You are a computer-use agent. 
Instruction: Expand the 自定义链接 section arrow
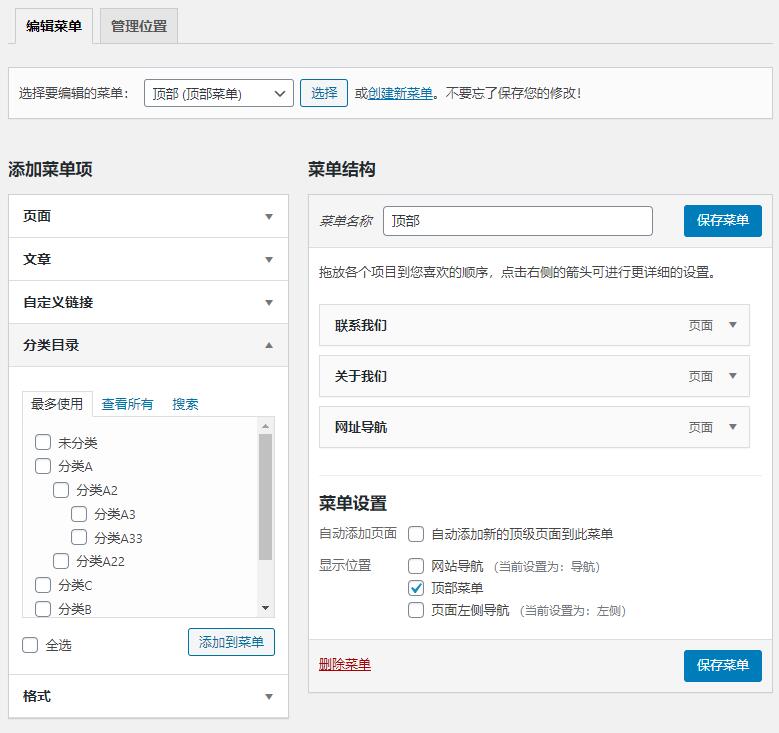click(268, 303)
